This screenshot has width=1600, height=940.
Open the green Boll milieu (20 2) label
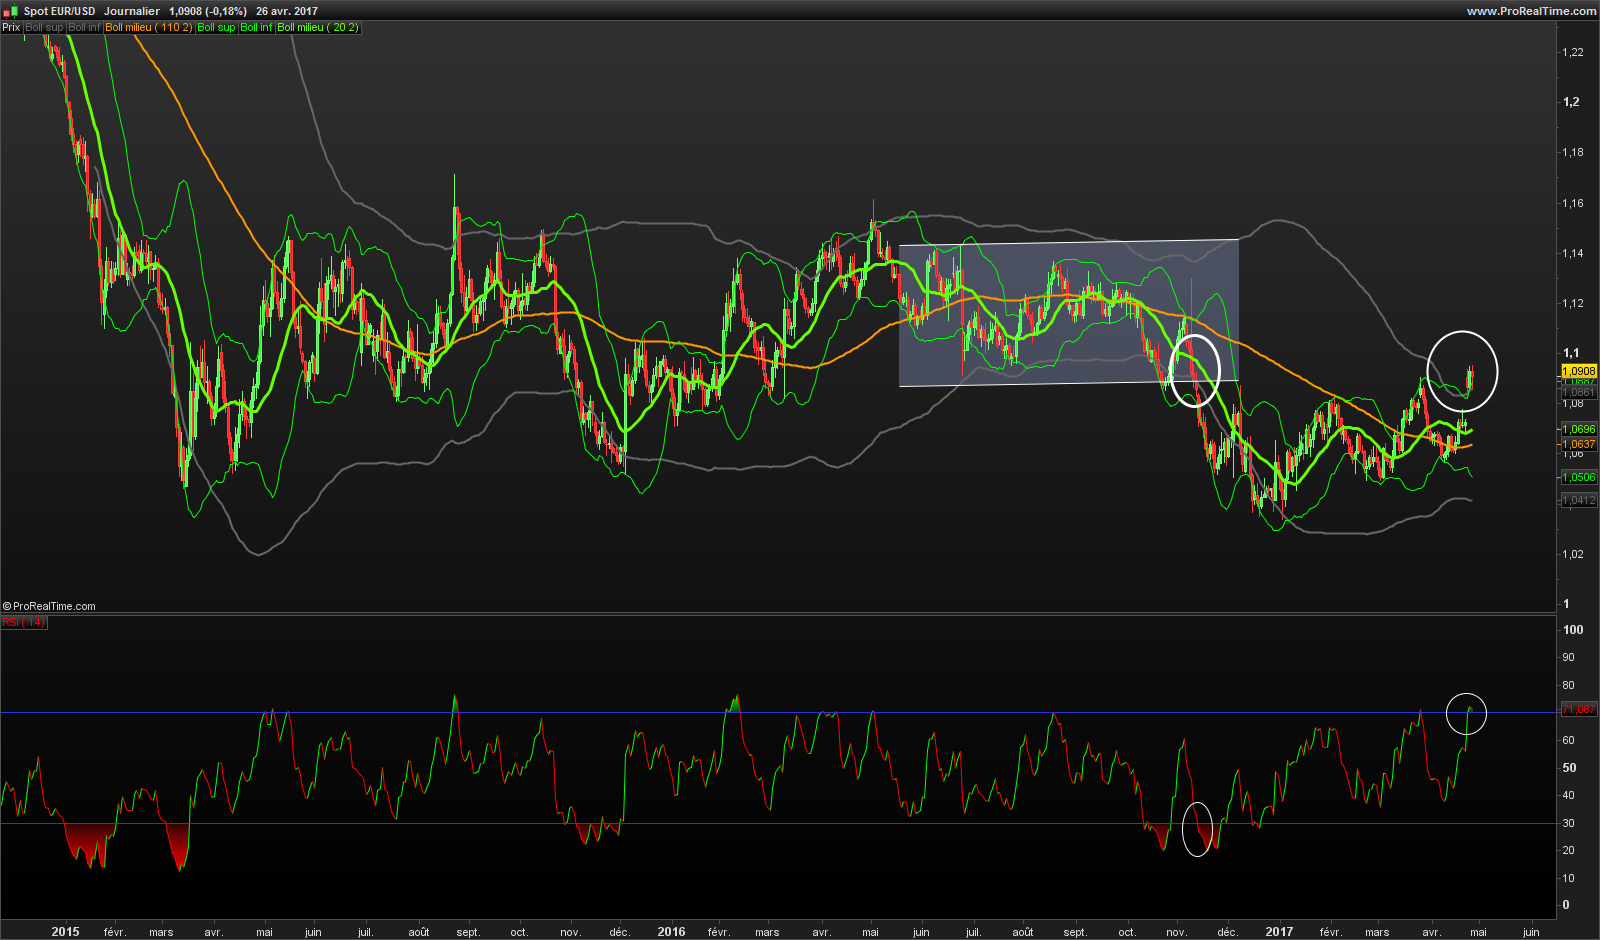(318, 27)
